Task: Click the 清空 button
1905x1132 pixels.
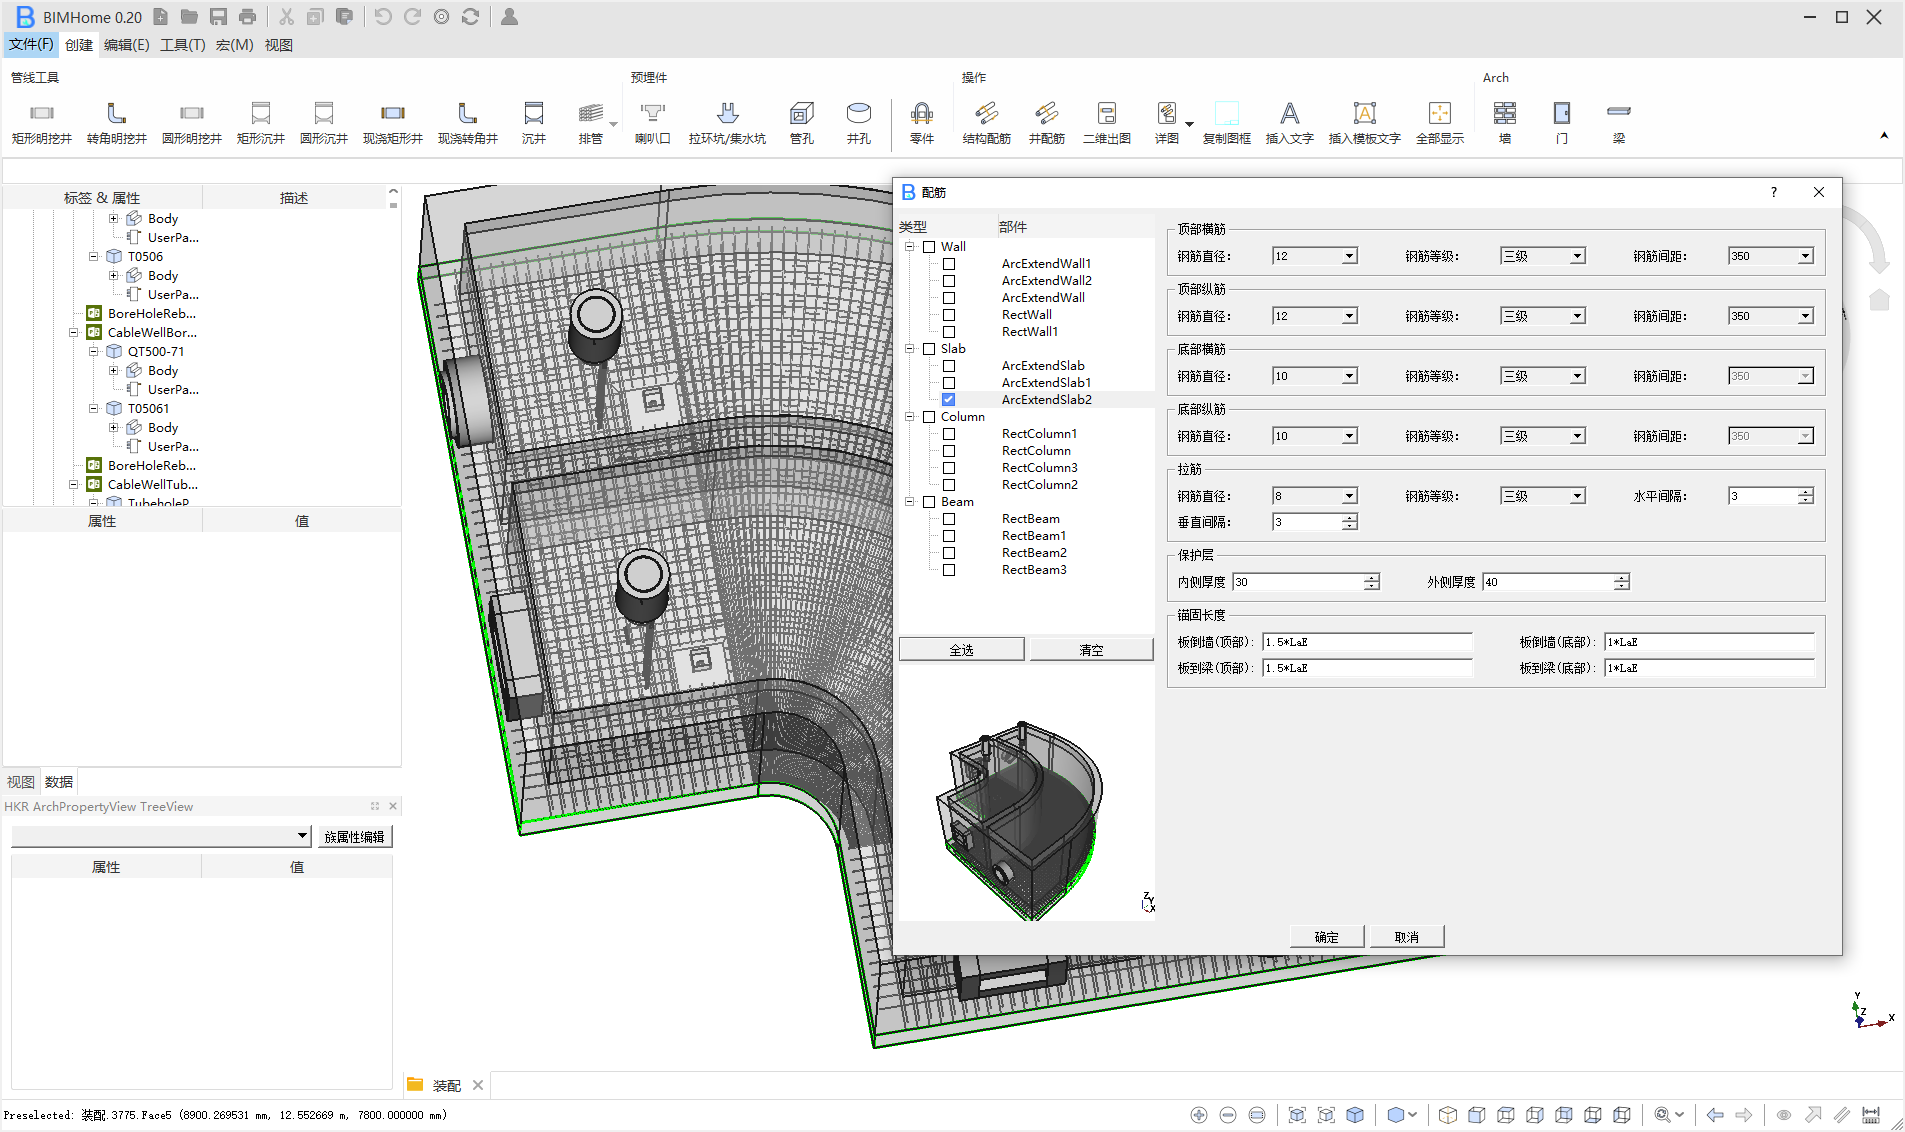Action: pos(1091,650)
